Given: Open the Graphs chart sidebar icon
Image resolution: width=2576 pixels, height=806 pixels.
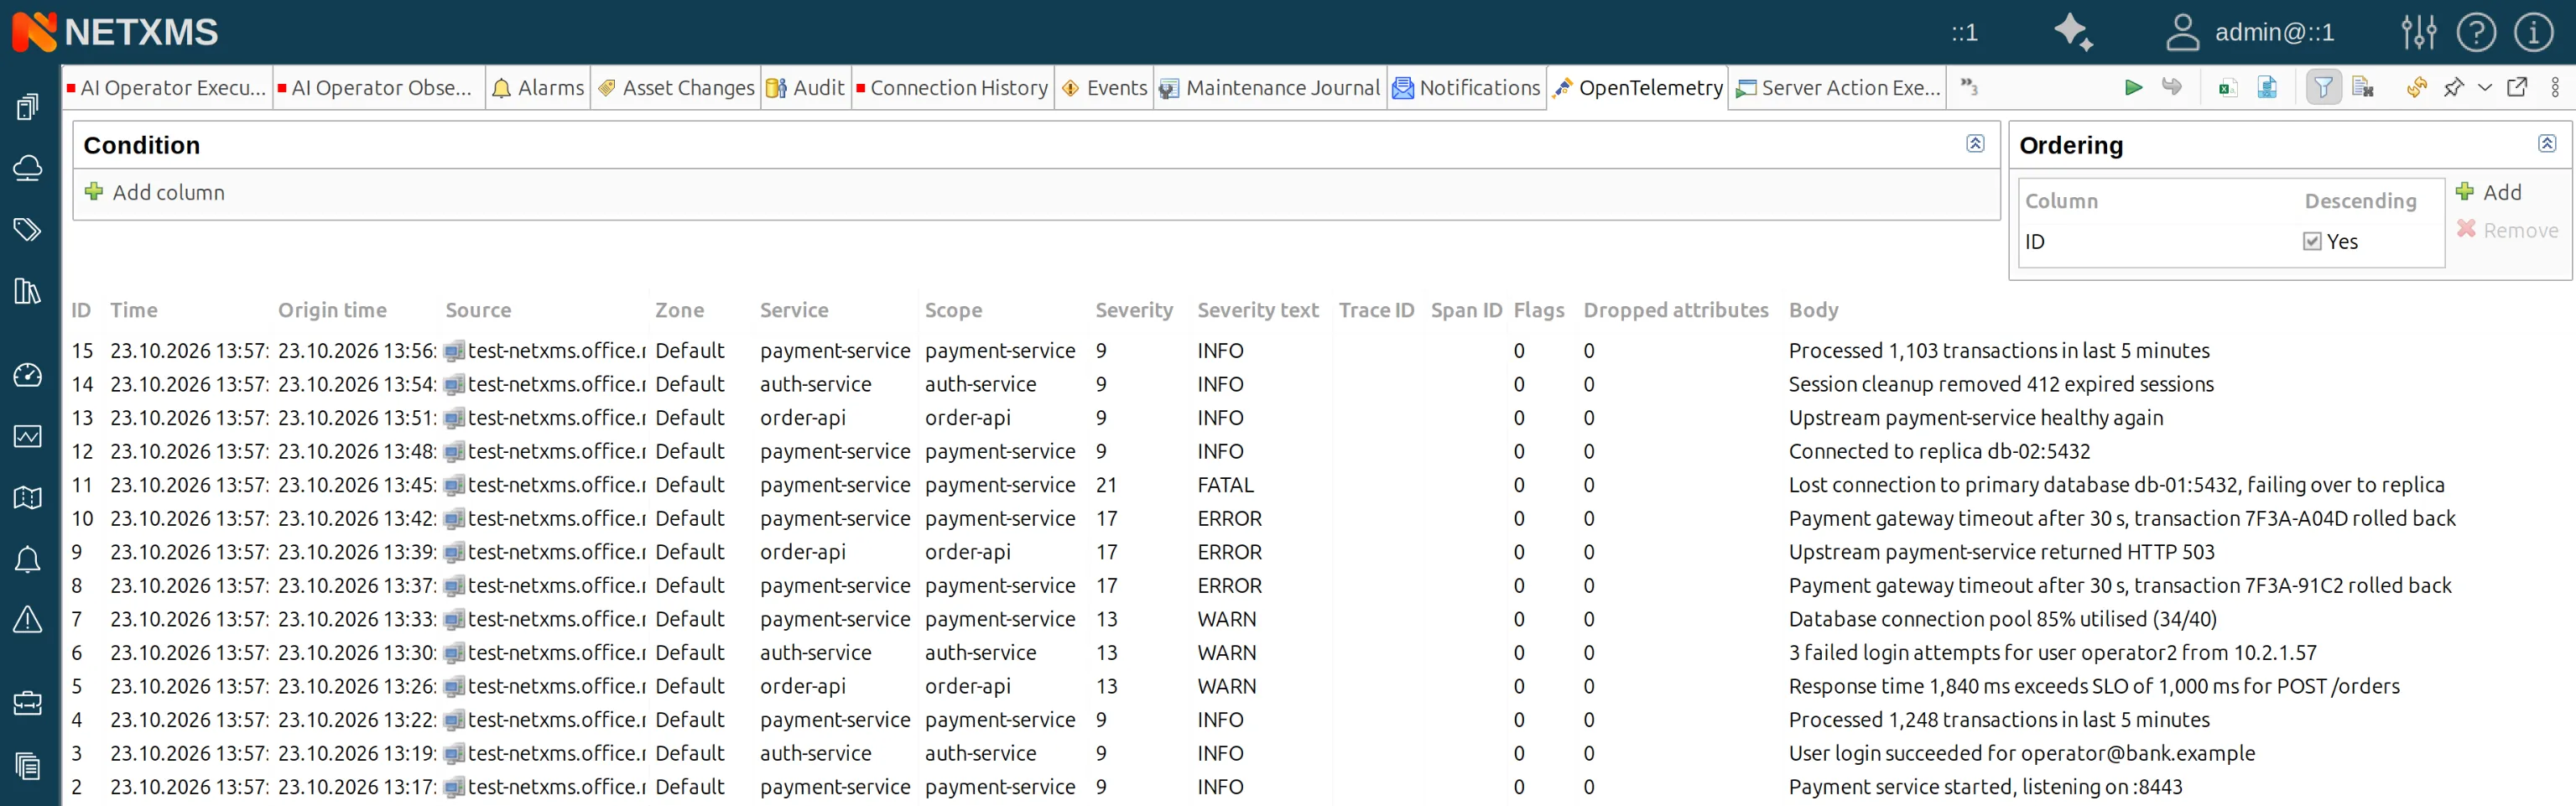Looking at the screenshot, I should pyautogui.click(x=28, y=436).
